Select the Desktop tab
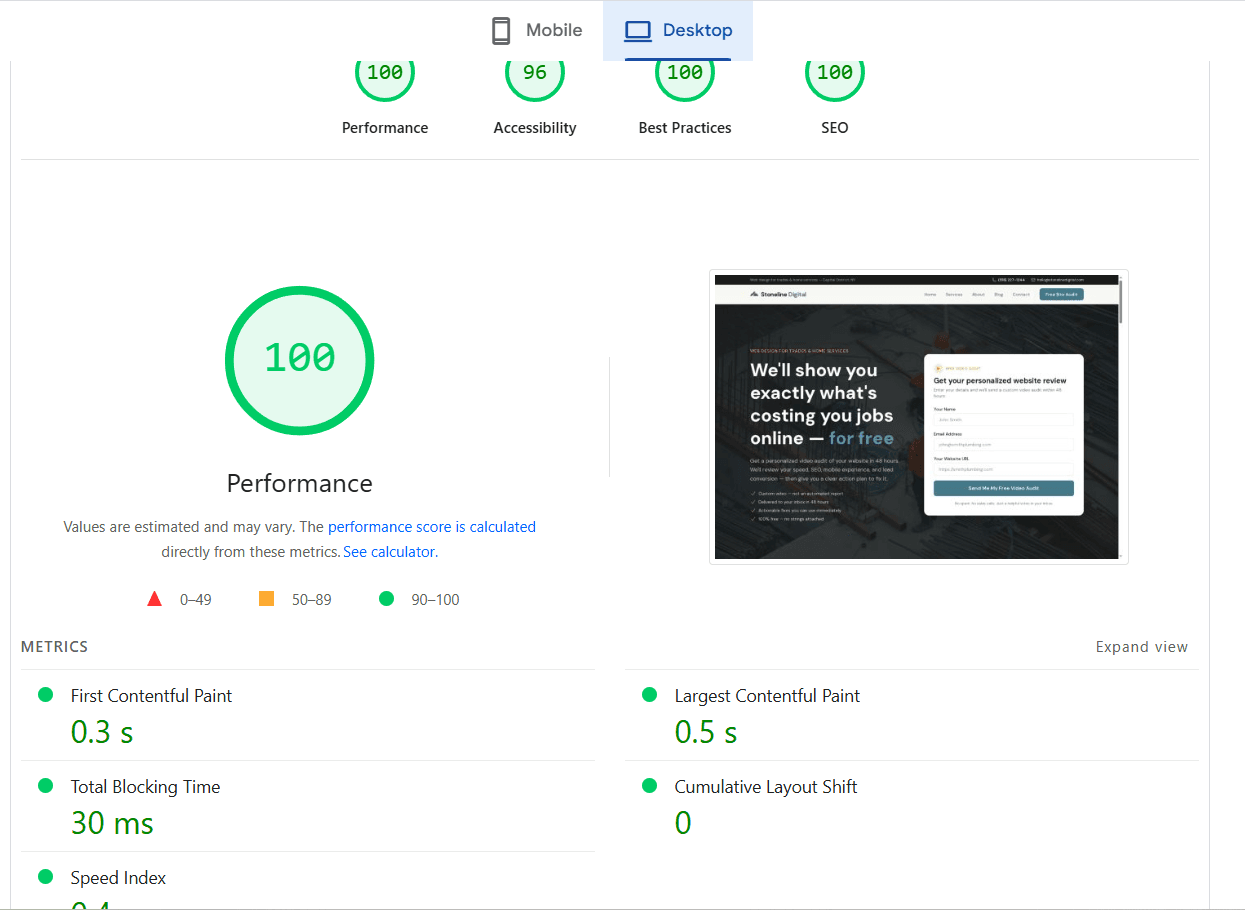1245x910 pixels. (x=678, y=31)
